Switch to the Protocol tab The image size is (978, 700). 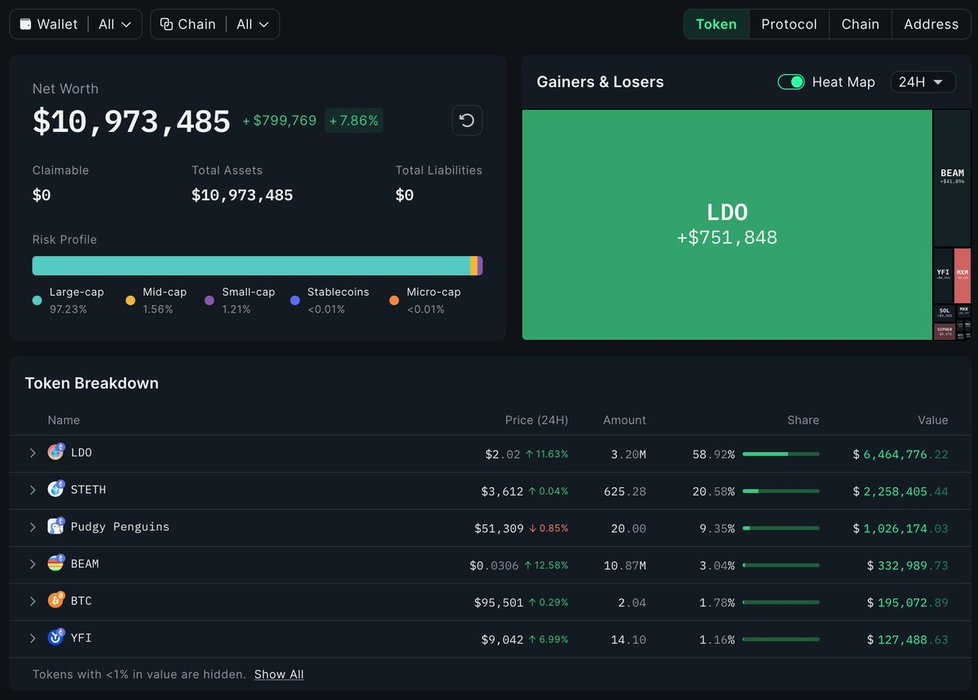point(789,24)
